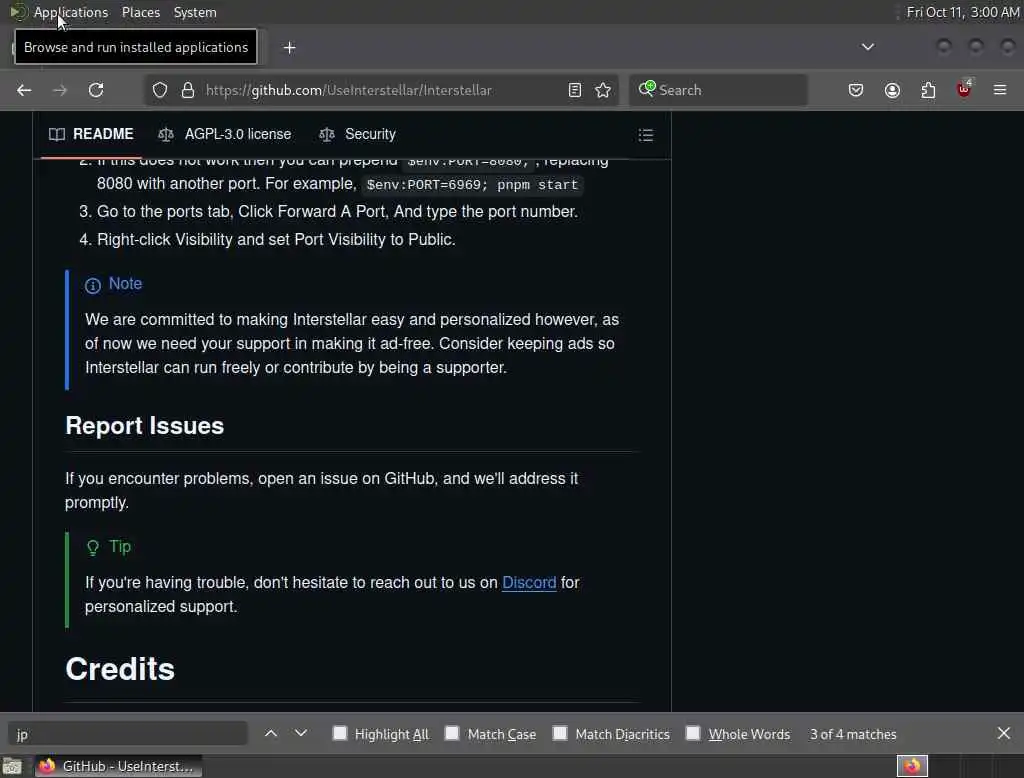Open the System menu
The width and height of the screenshot is (1024, 778).
(x=195, y=12)
